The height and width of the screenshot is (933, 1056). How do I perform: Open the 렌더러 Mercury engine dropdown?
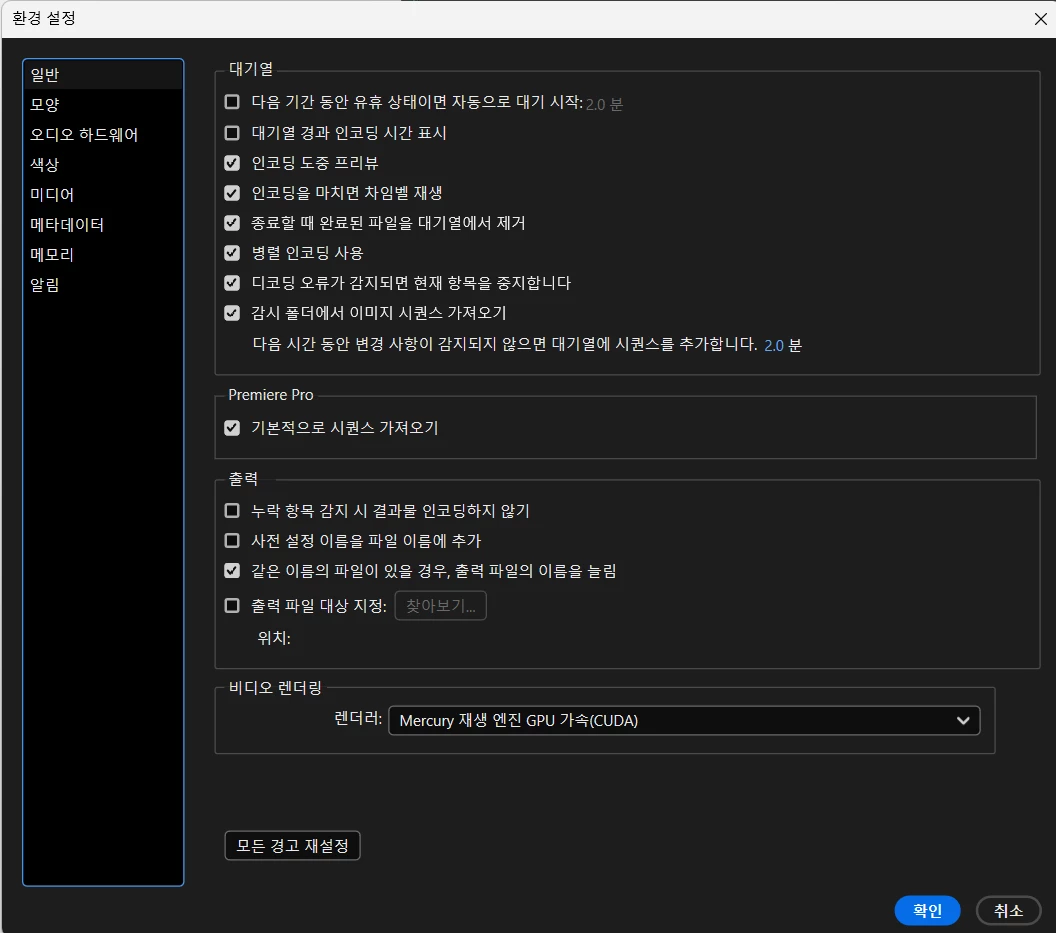pos(684,721)
